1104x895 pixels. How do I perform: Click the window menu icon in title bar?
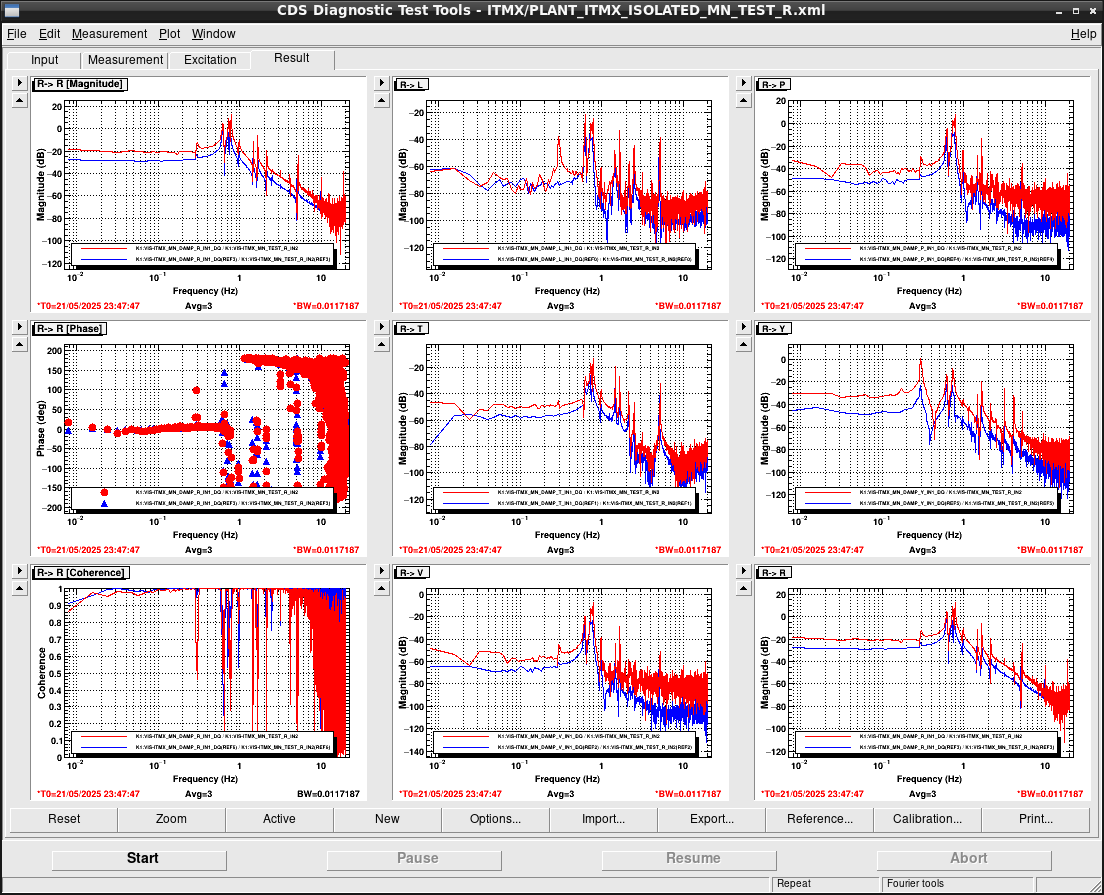click(11, 11)
